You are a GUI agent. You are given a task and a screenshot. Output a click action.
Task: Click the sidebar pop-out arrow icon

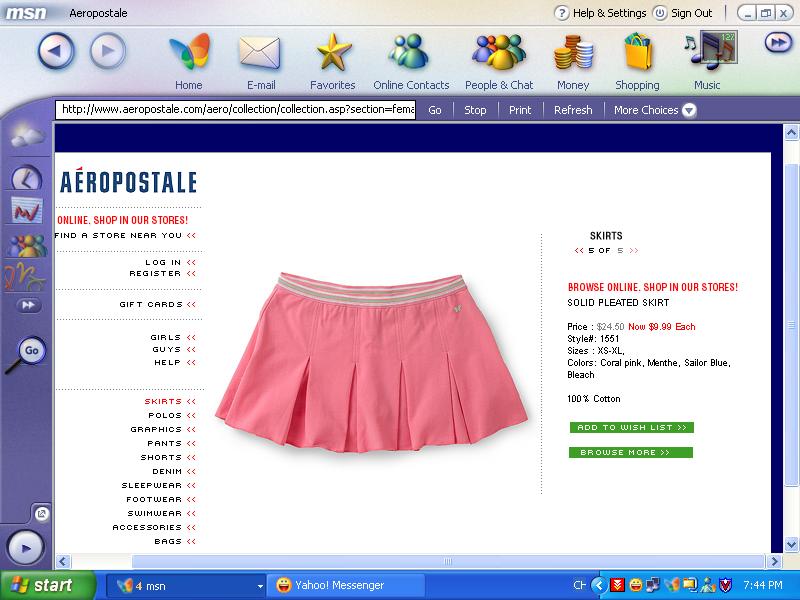42,513
